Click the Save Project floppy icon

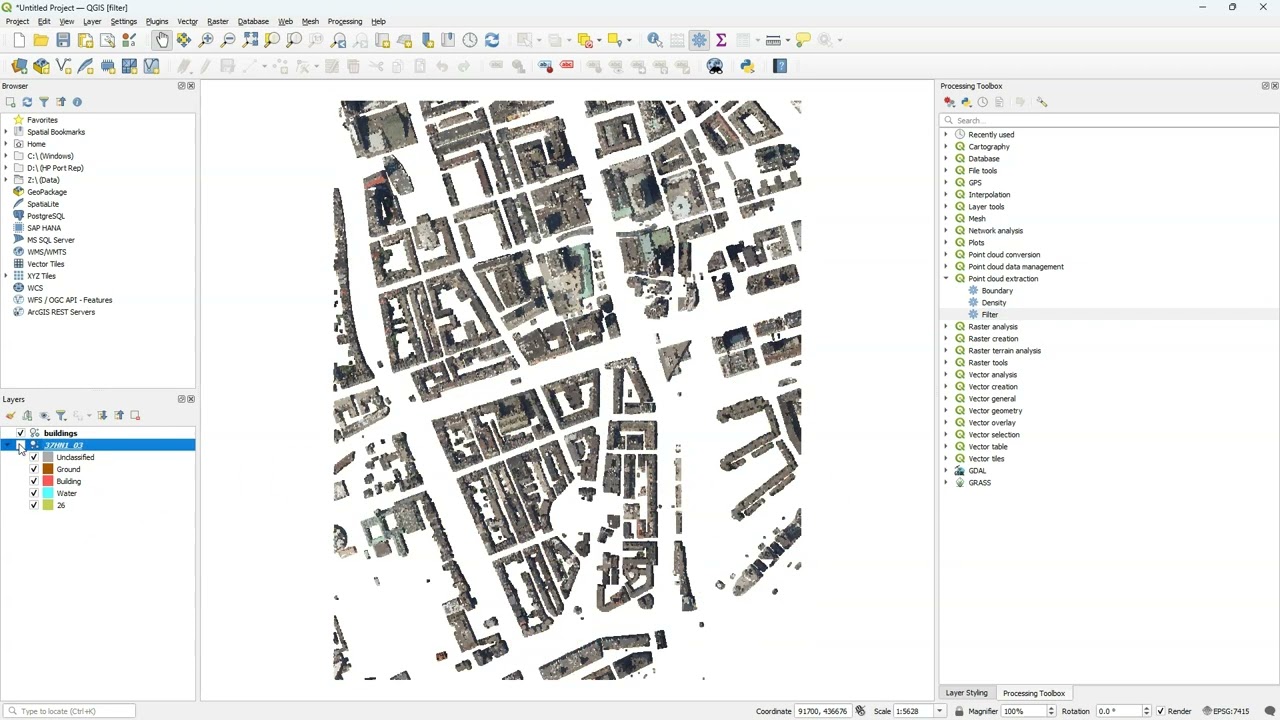pyautogui.click(x=63, y=40)
